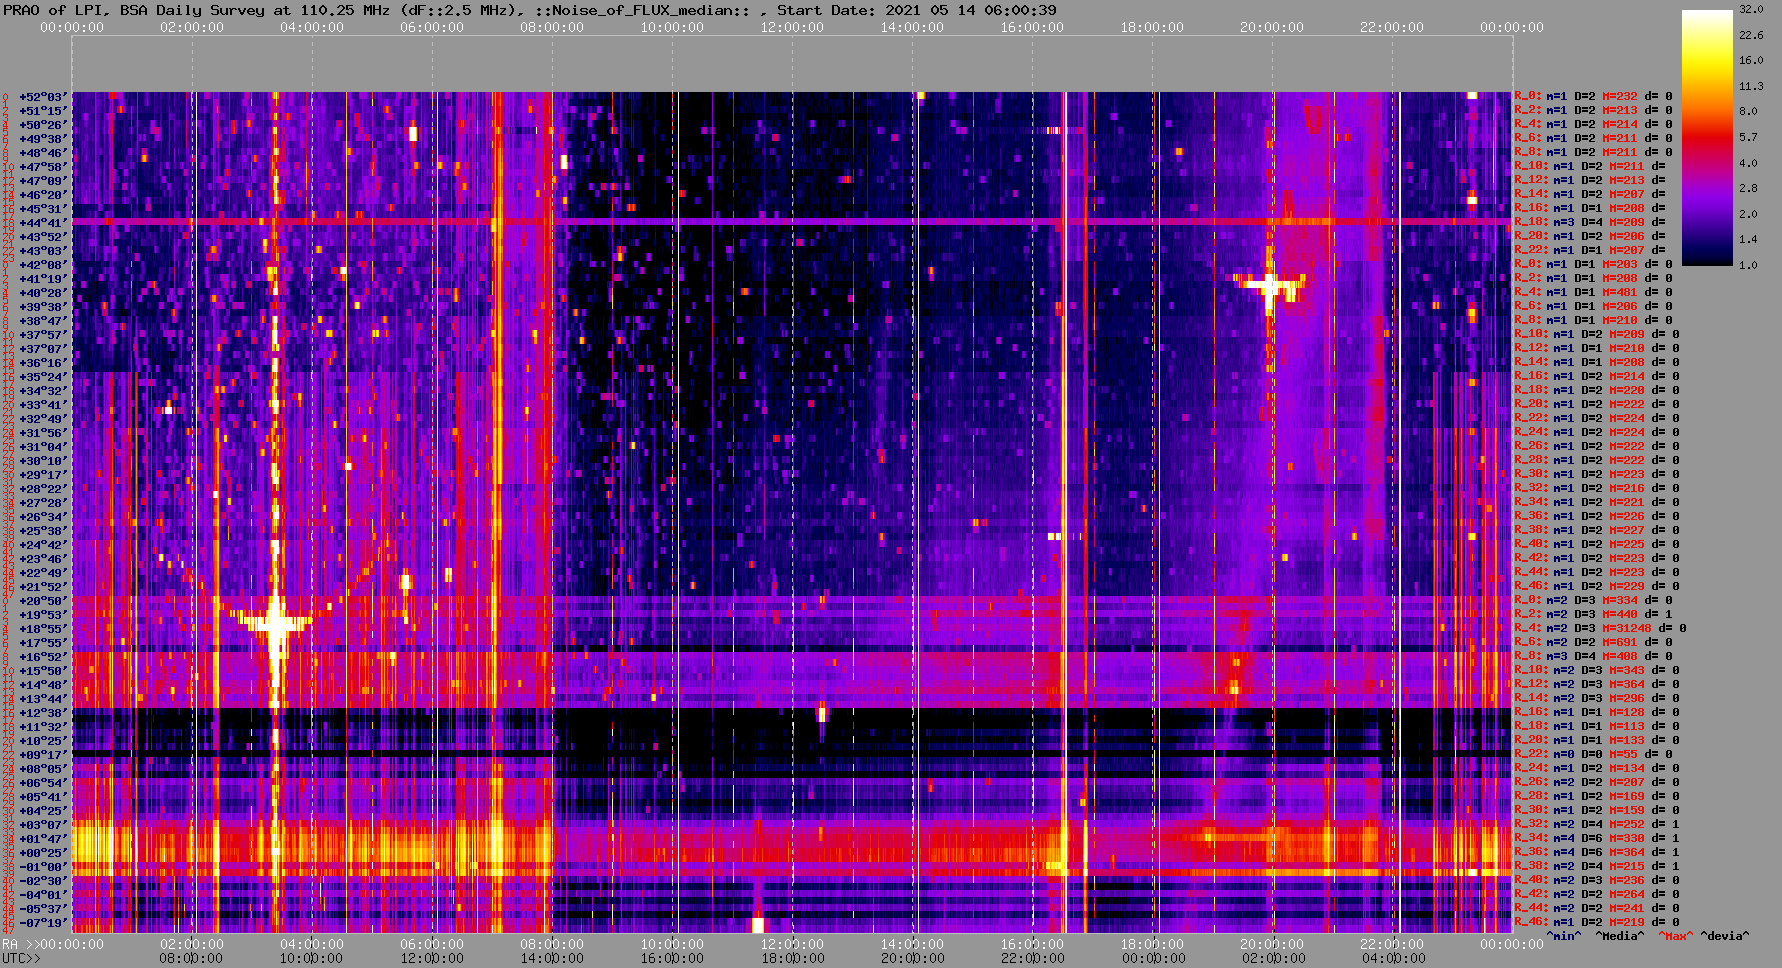This screenshot has height=968, width=1782.
Task: Click the 5.7 color scale value
Action: click(x=1748, y=137)
